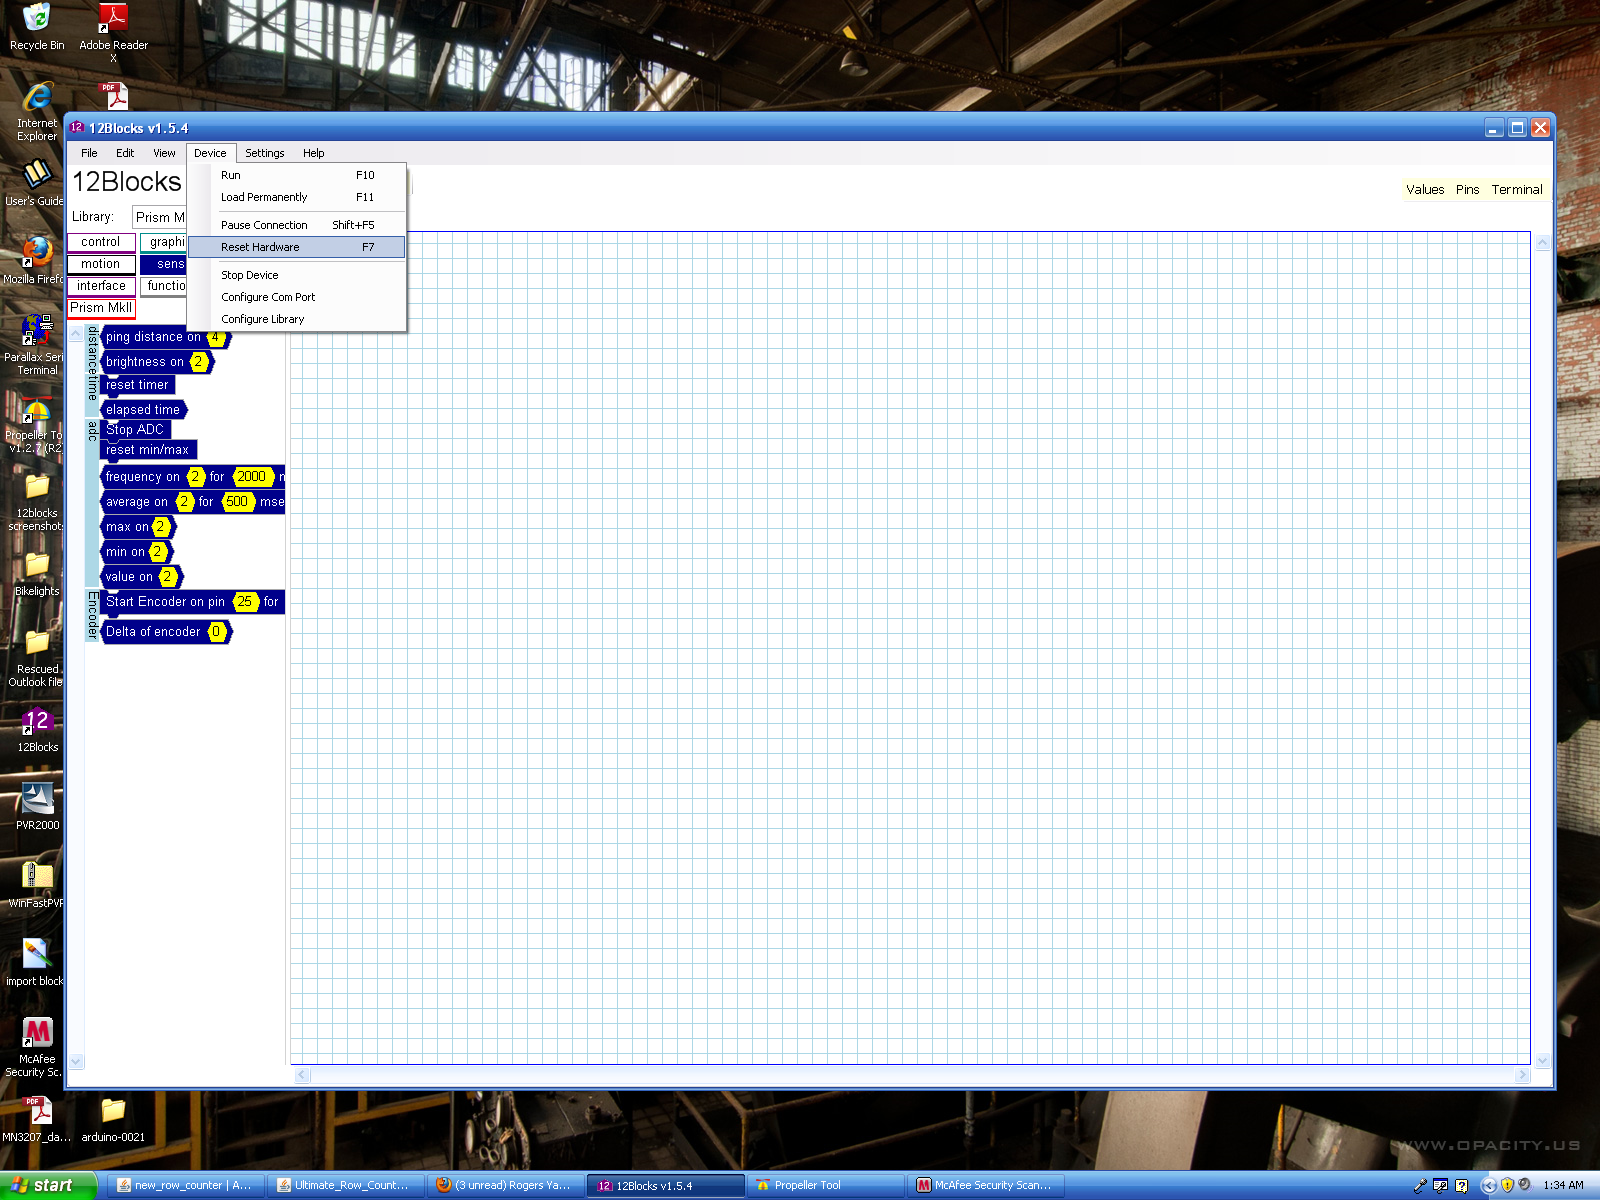
Task: Open import block desktop icon
Action: pos(37,963)
